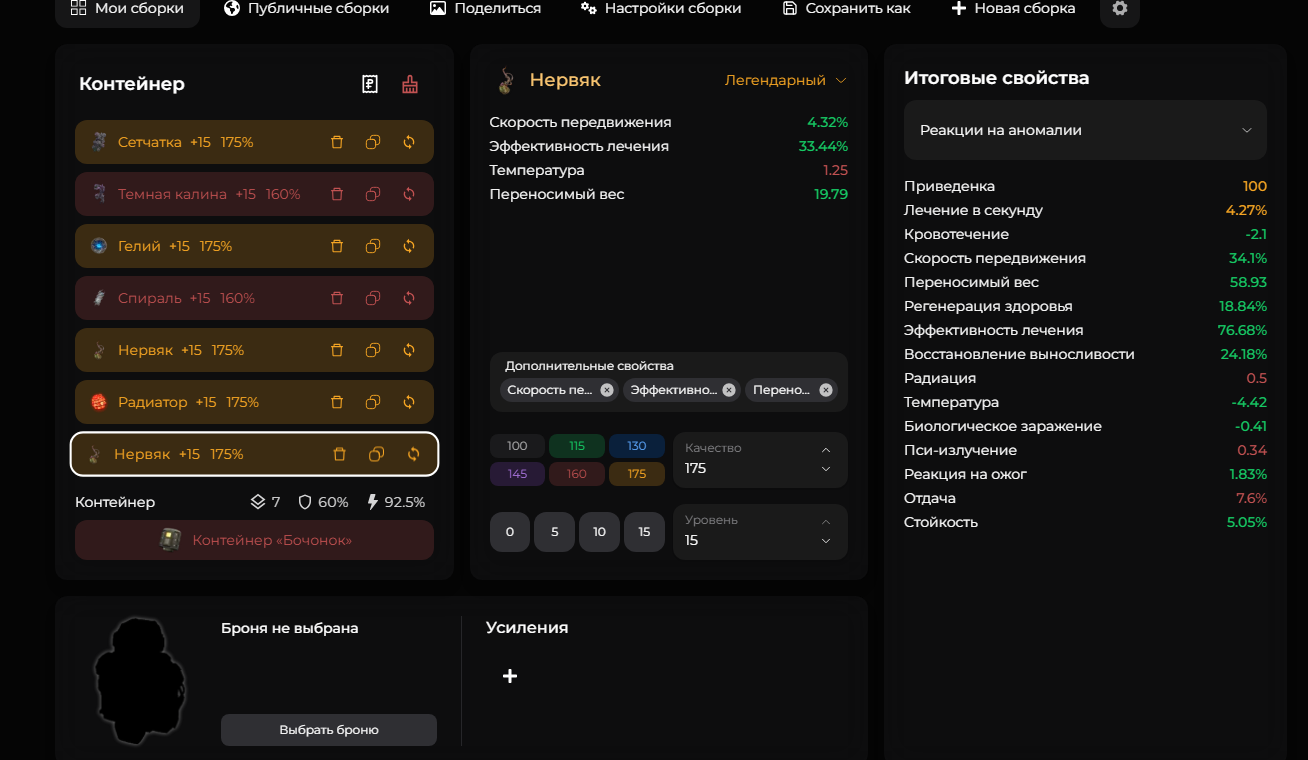Add an enhancement with the plus under Усиления
Screen dimensions: 1308x760
[510, 676]
